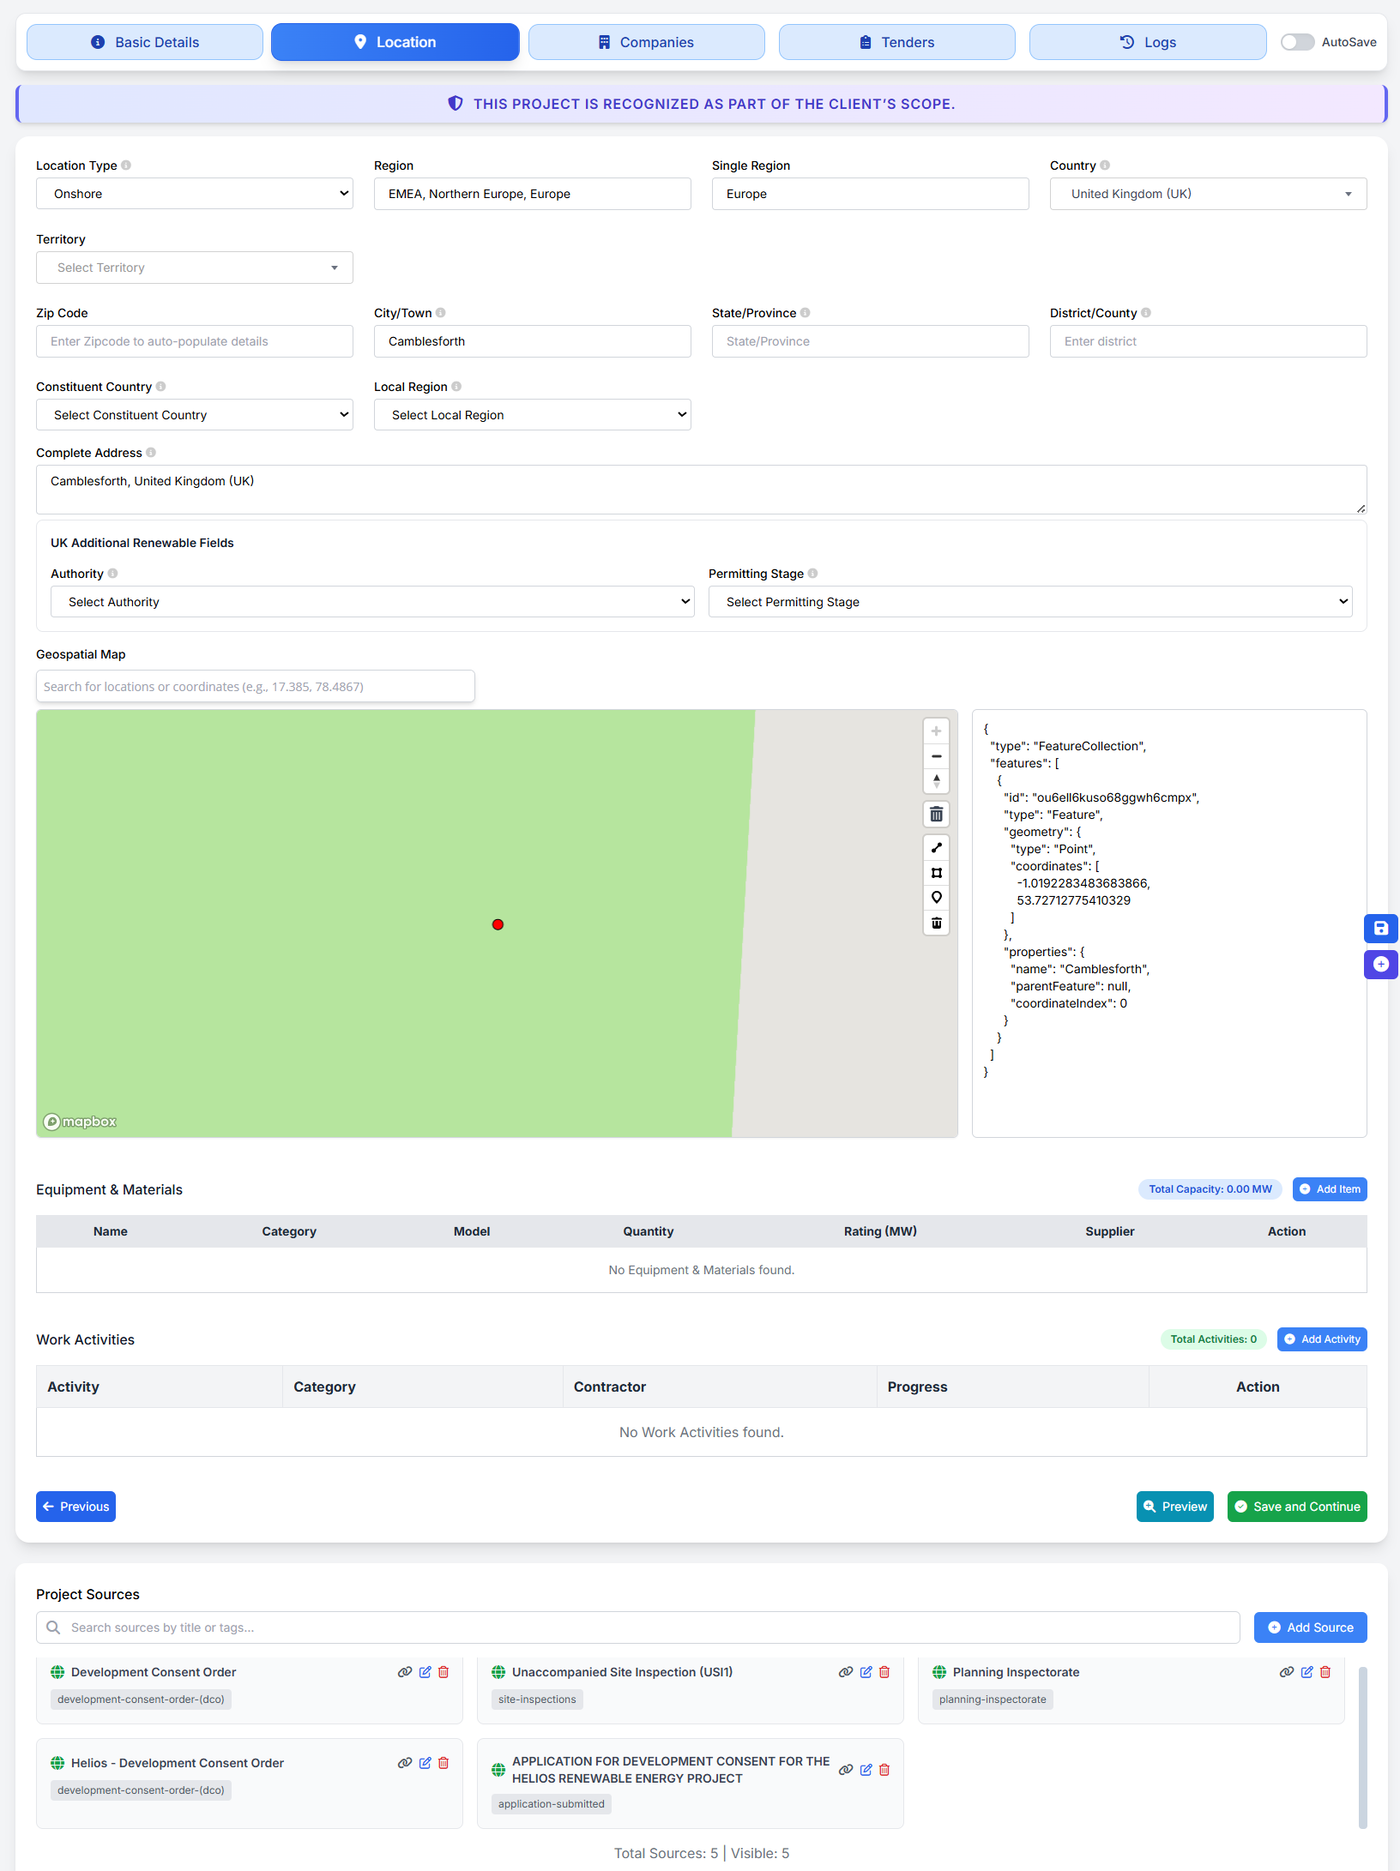
Task: Open the Country dropdown
Action: [1208, 194]
